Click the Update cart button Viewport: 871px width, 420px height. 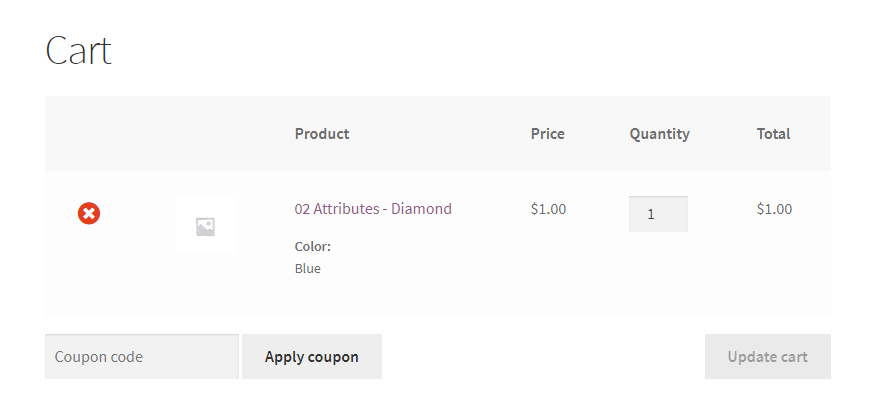(x=767, y=357)
